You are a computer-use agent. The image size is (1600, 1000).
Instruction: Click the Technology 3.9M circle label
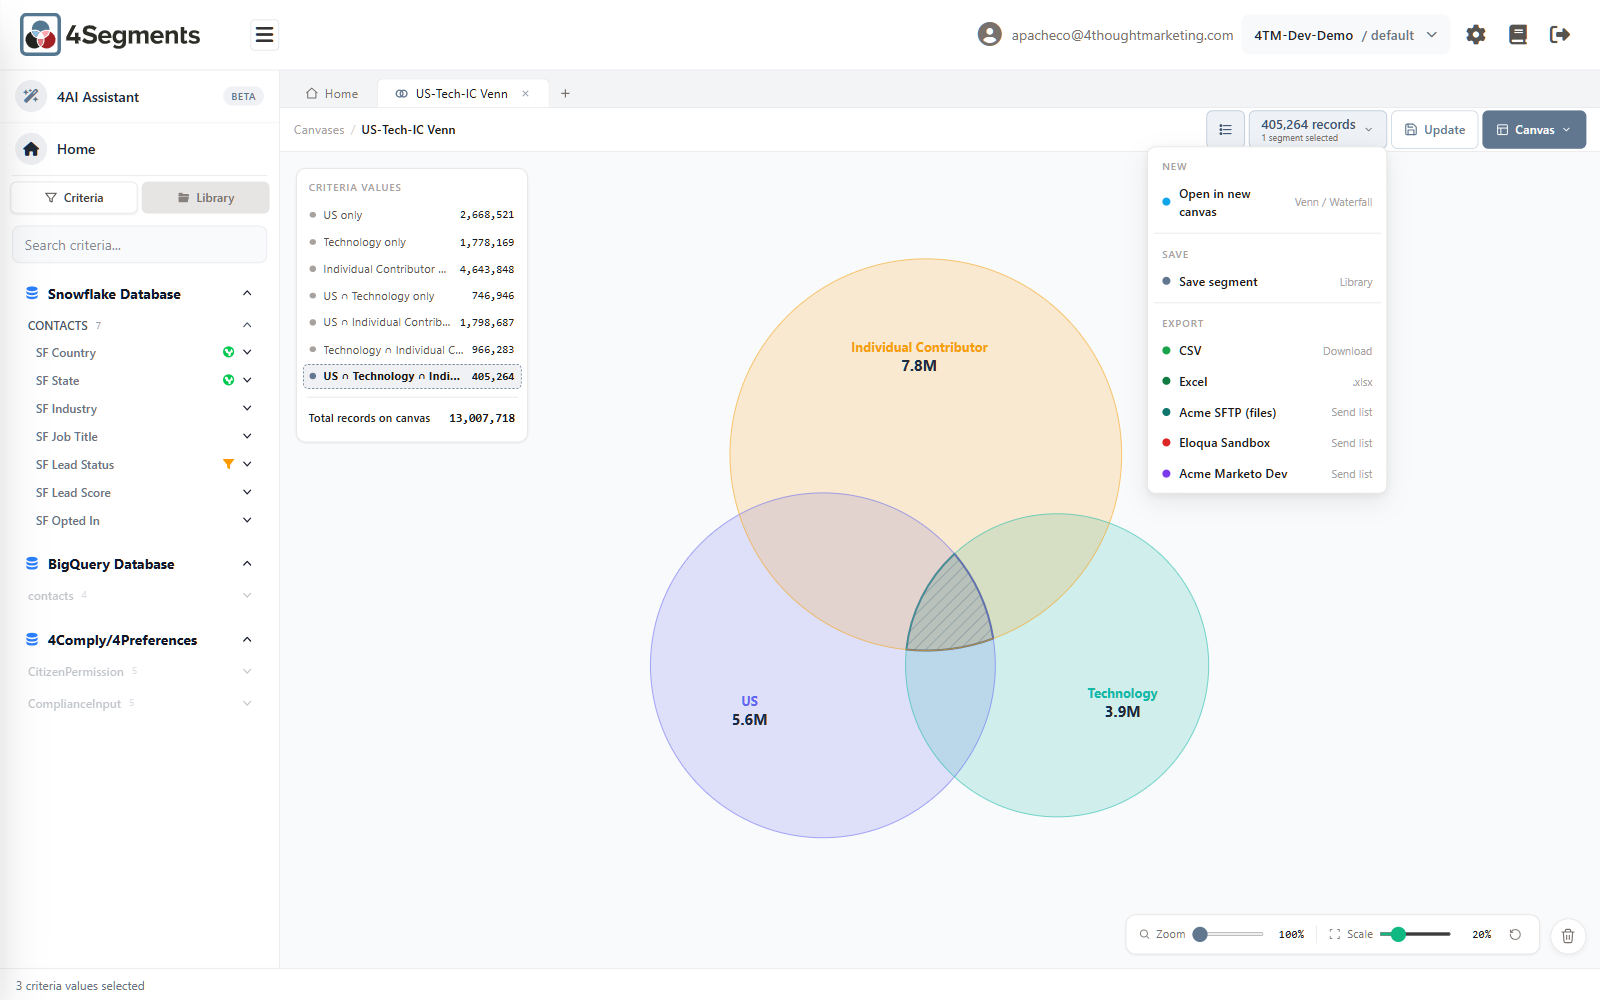pyautogui.click(x=1122, y=703)
